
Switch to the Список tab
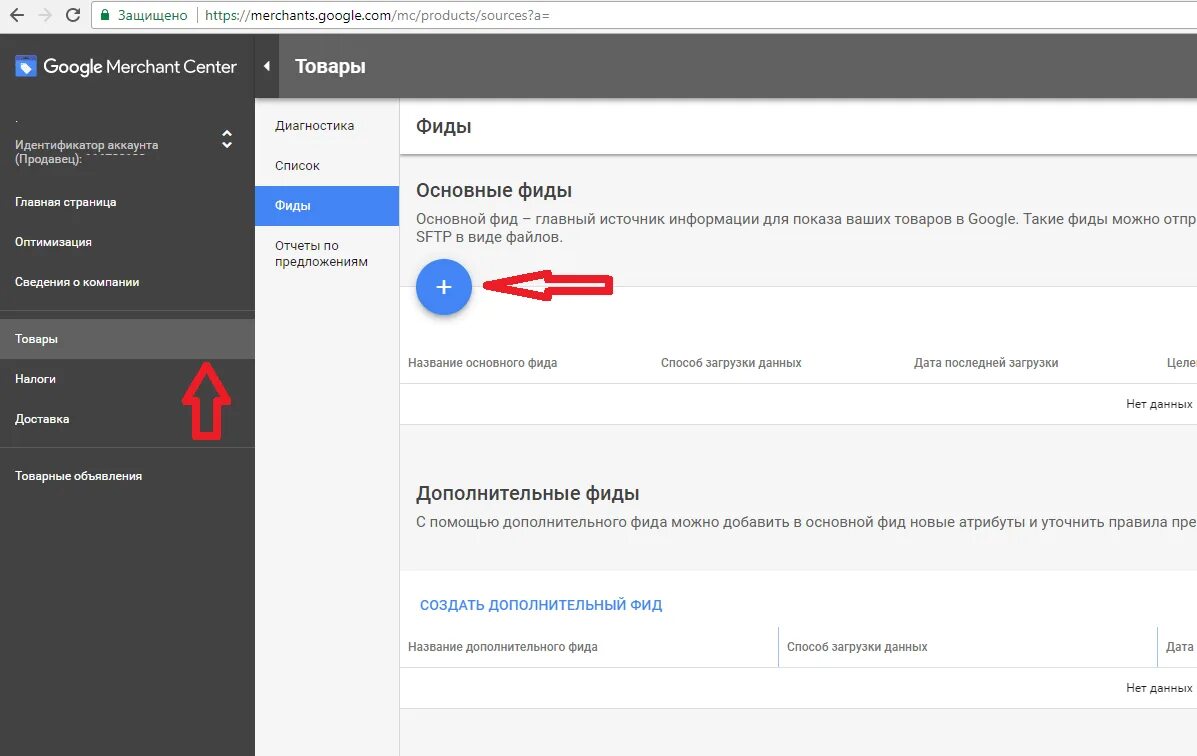click(x=327, y=166)
